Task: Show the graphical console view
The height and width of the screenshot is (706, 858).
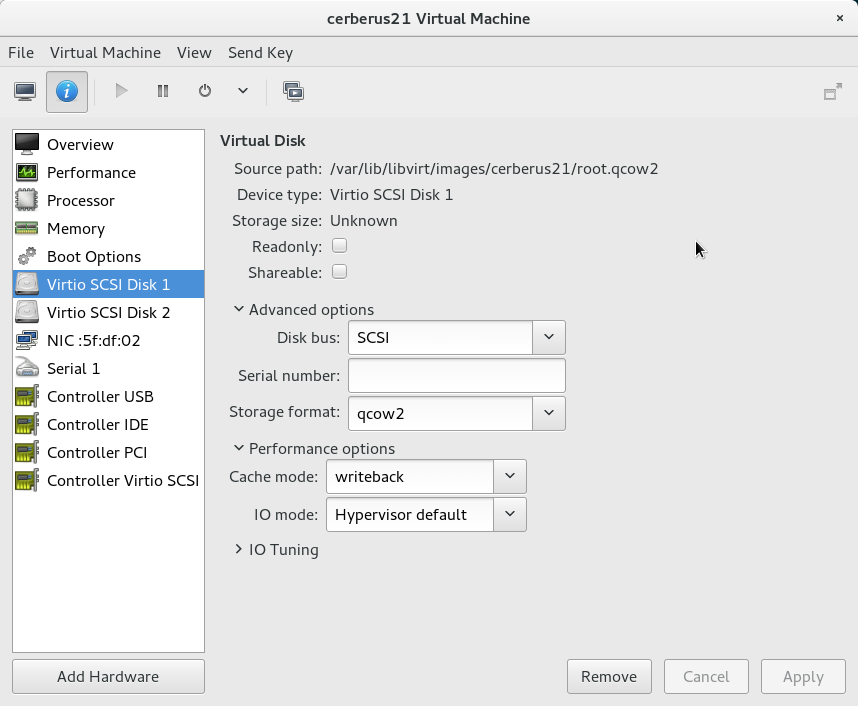Action: click(26, 91)
